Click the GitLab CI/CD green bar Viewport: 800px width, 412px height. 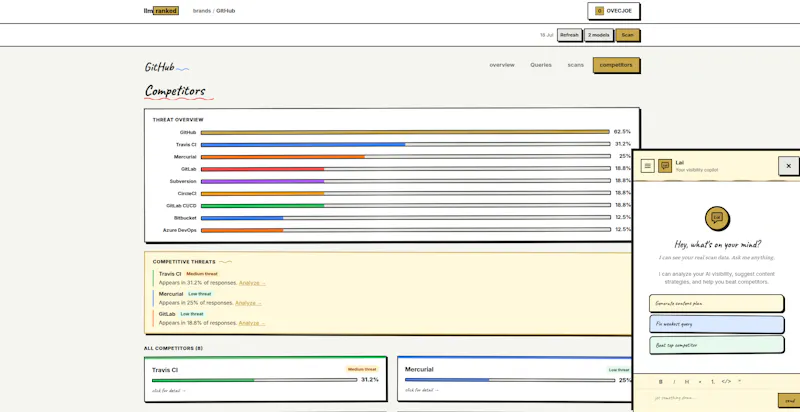(406, 205)
